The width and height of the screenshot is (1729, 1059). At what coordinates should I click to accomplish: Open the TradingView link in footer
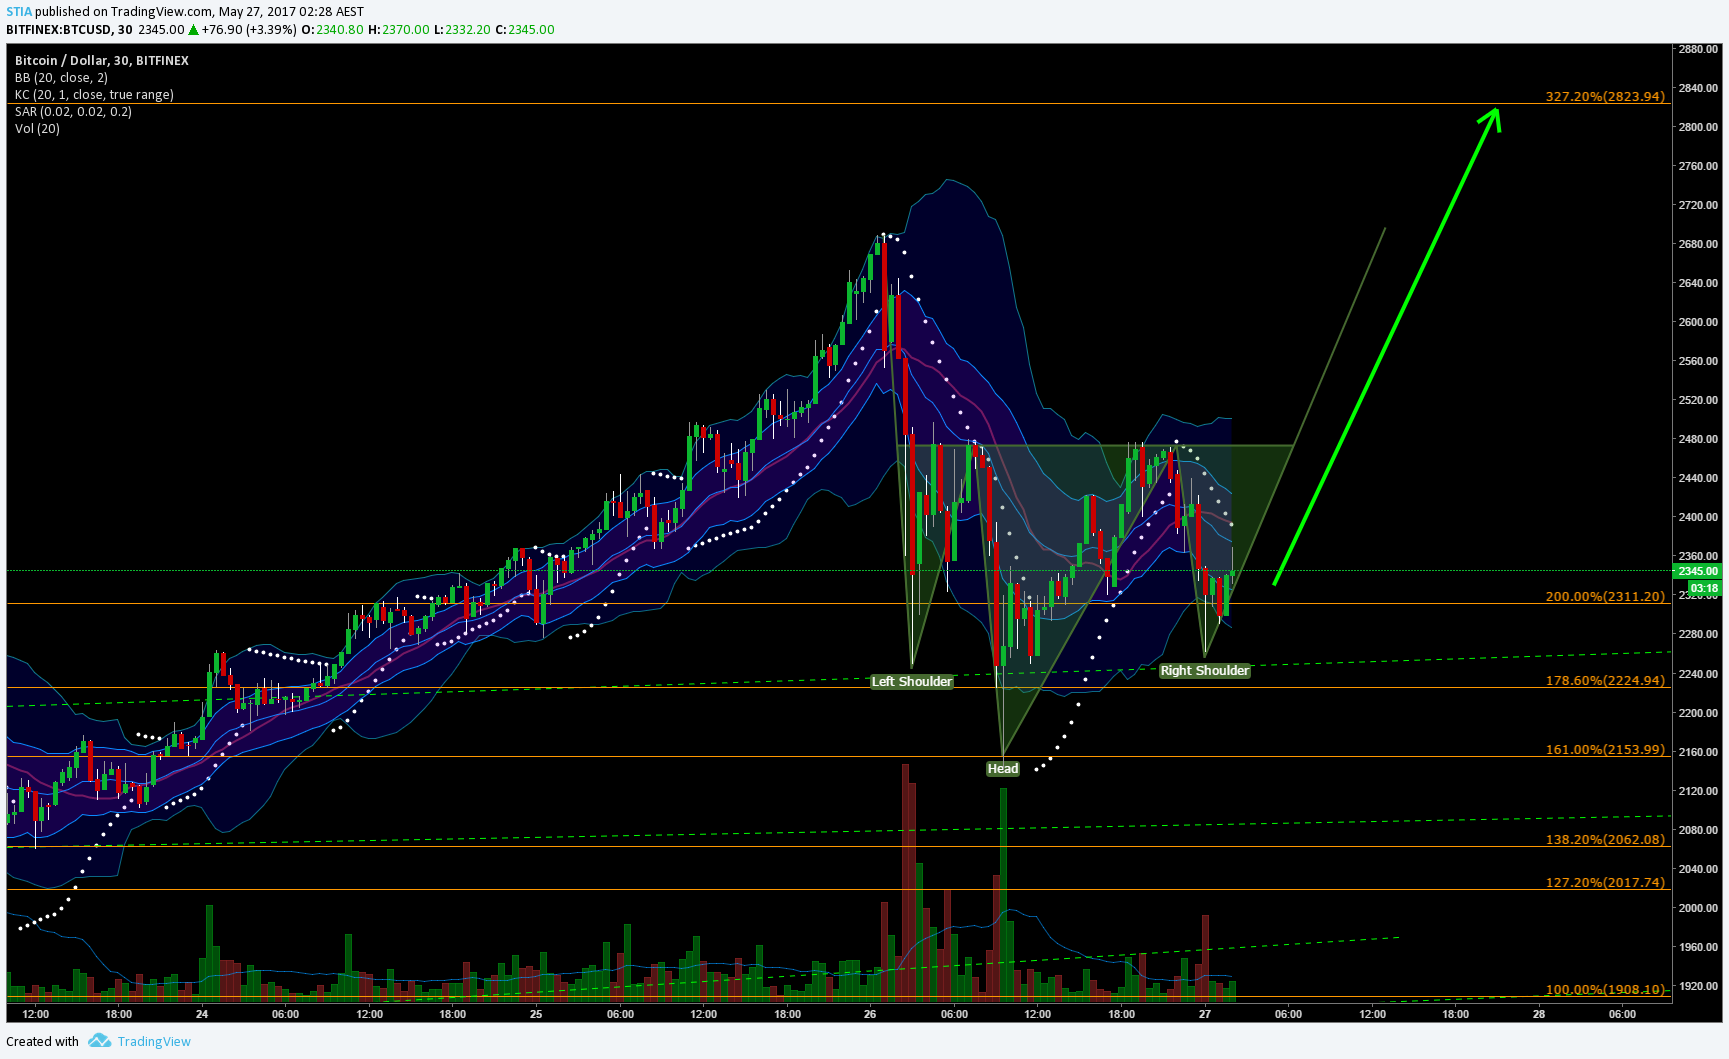[x=154, y=1042]
